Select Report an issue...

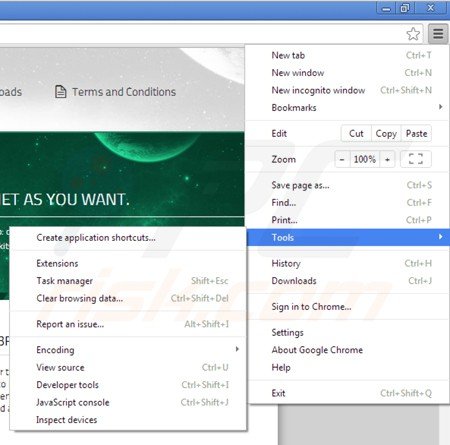pyautogui.click(x=128, y=324)
